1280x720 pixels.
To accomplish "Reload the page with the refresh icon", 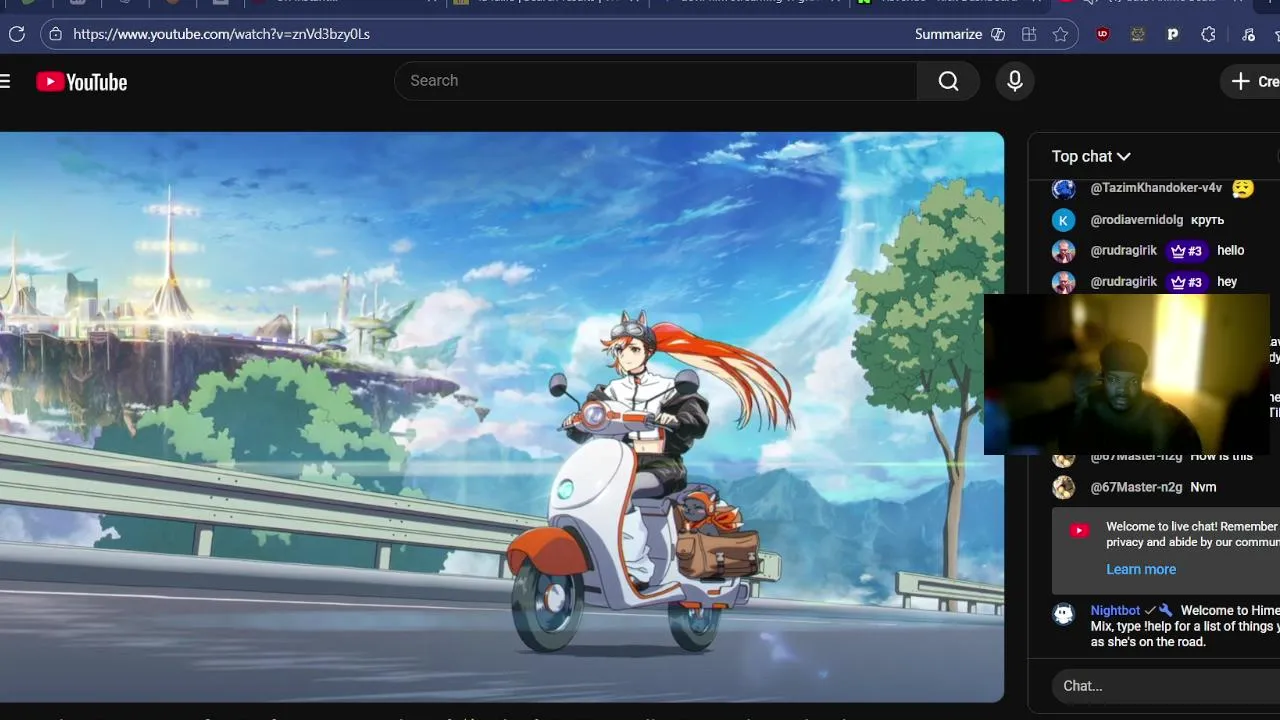I will (16, 34).
